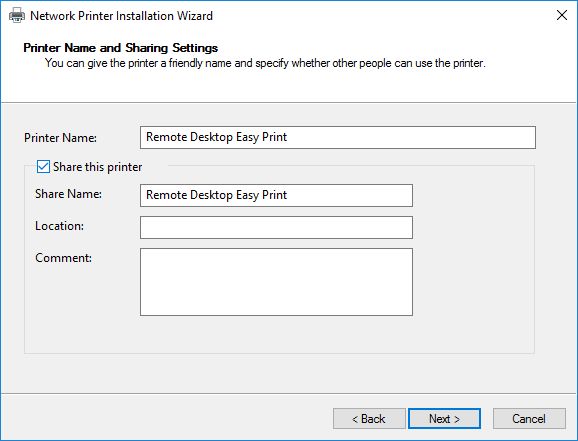Click inside the Comment text area
The height and width of the screenshot is (441, 578).
pos(276,282)
